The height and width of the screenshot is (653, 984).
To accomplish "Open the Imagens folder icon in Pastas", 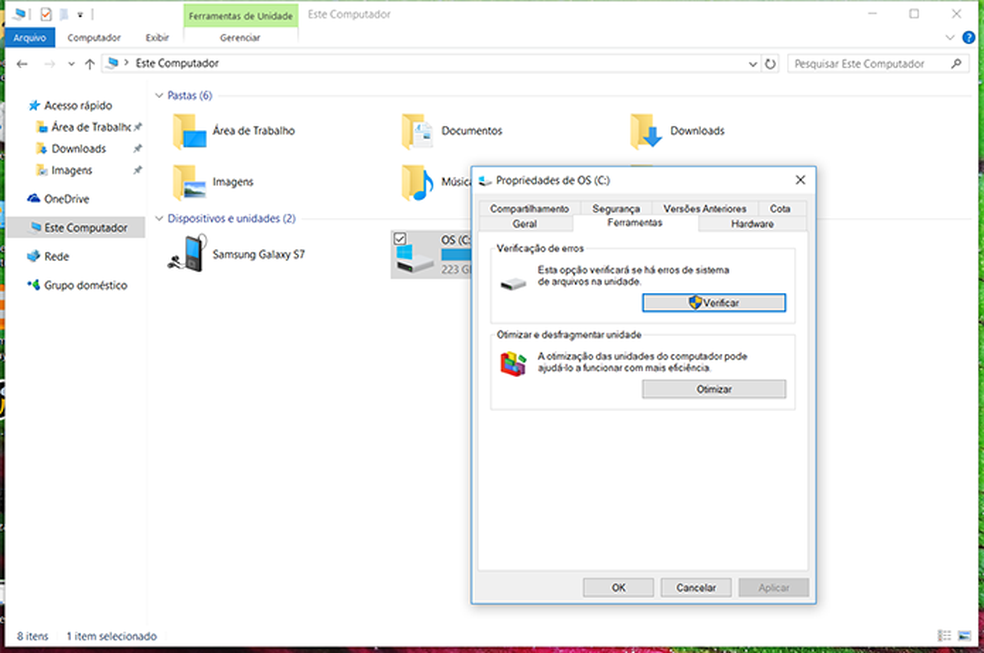I will coord(190,182).
